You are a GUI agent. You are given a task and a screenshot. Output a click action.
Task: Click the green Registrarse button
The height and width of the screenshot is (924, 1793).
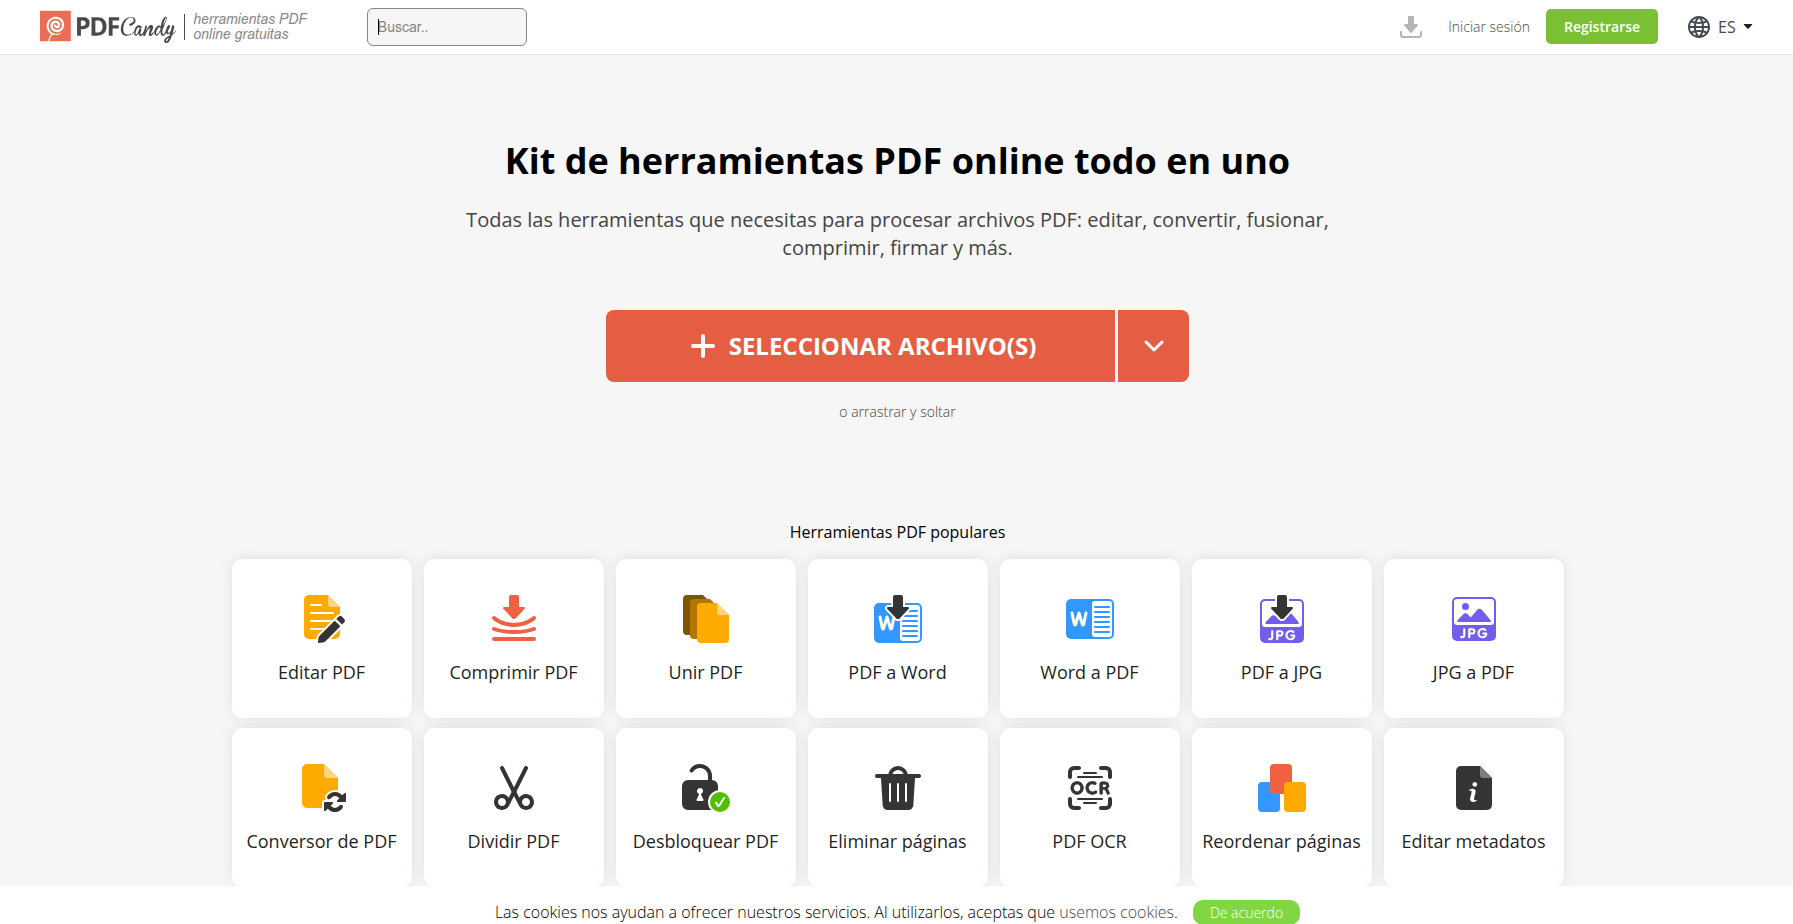[x=1601, y=27]
